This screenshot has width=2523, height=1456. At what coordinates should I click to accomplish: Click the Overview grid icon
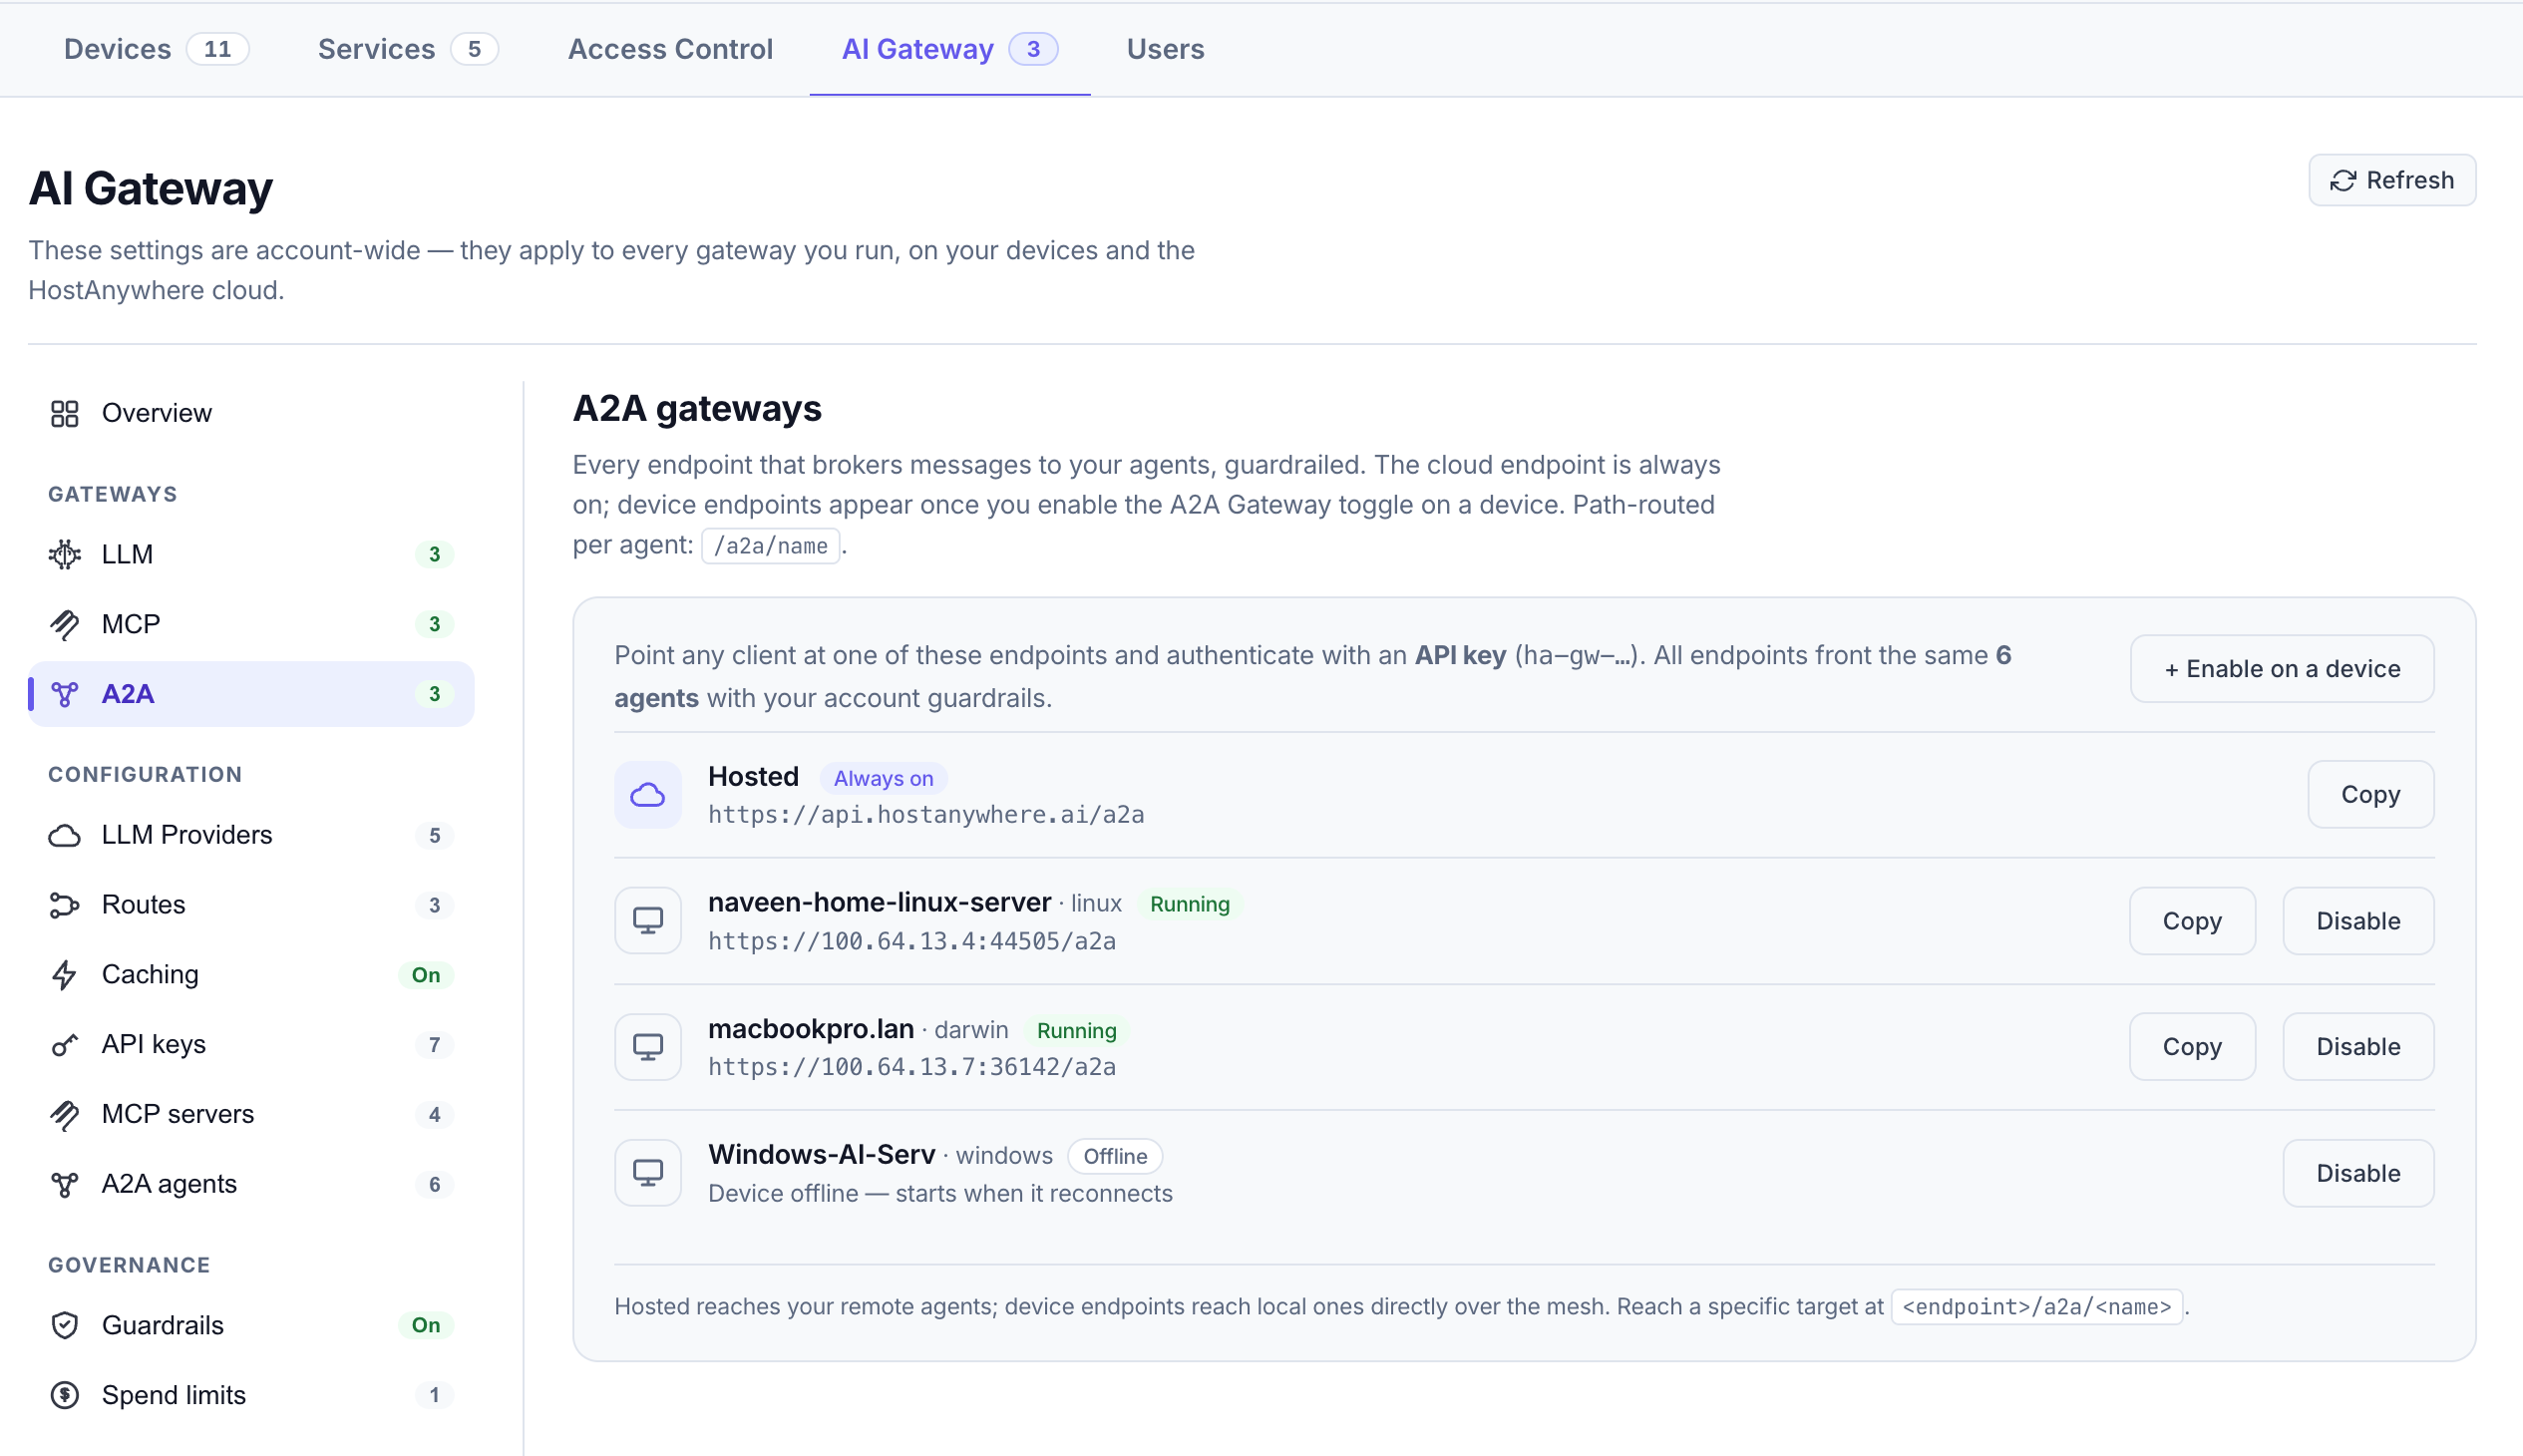tap(65, 413)
